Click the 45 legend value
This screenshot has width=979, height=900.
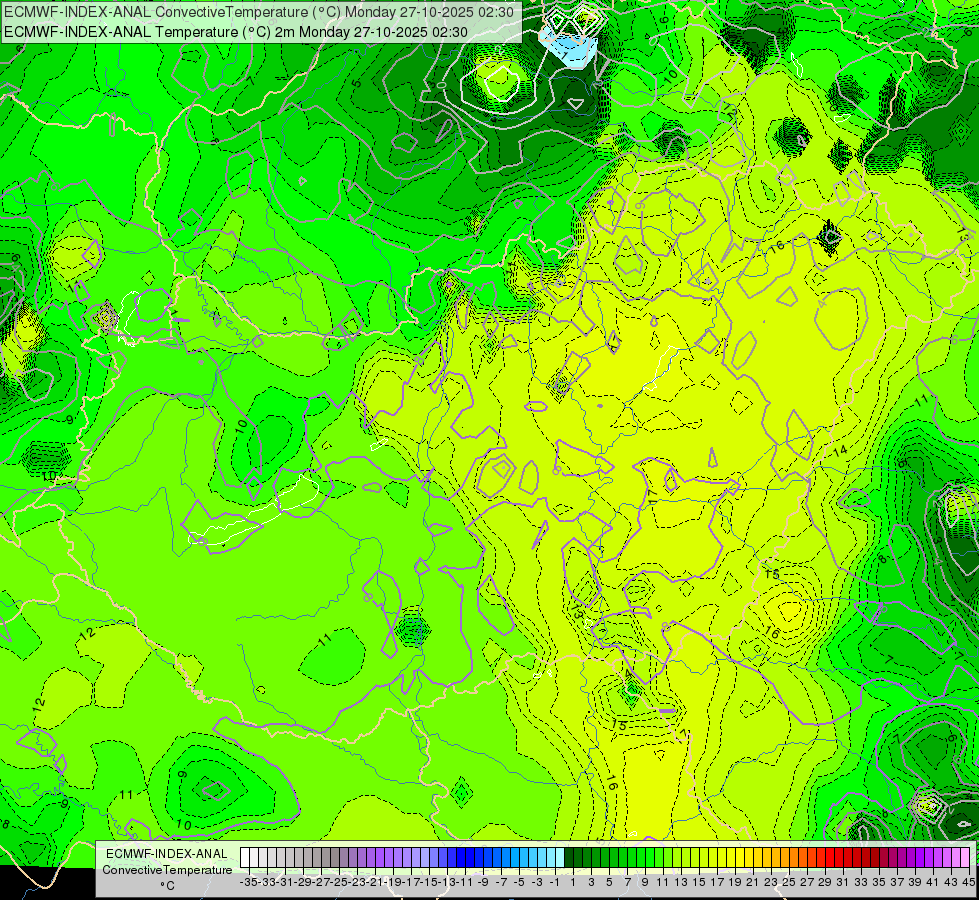(968, 882)
